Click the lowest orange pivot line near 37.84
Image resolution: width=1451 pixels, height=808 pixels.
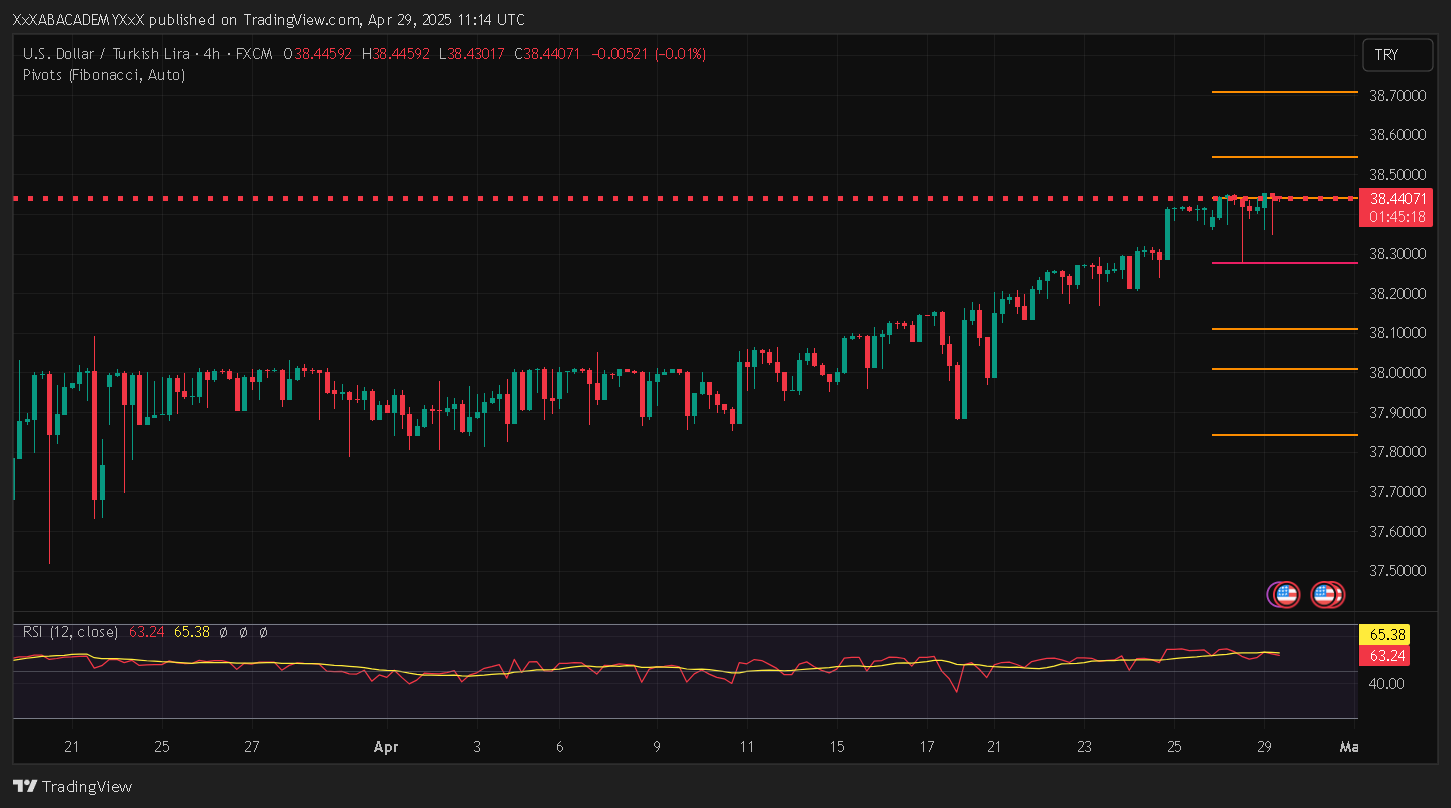click(1284, 435)
